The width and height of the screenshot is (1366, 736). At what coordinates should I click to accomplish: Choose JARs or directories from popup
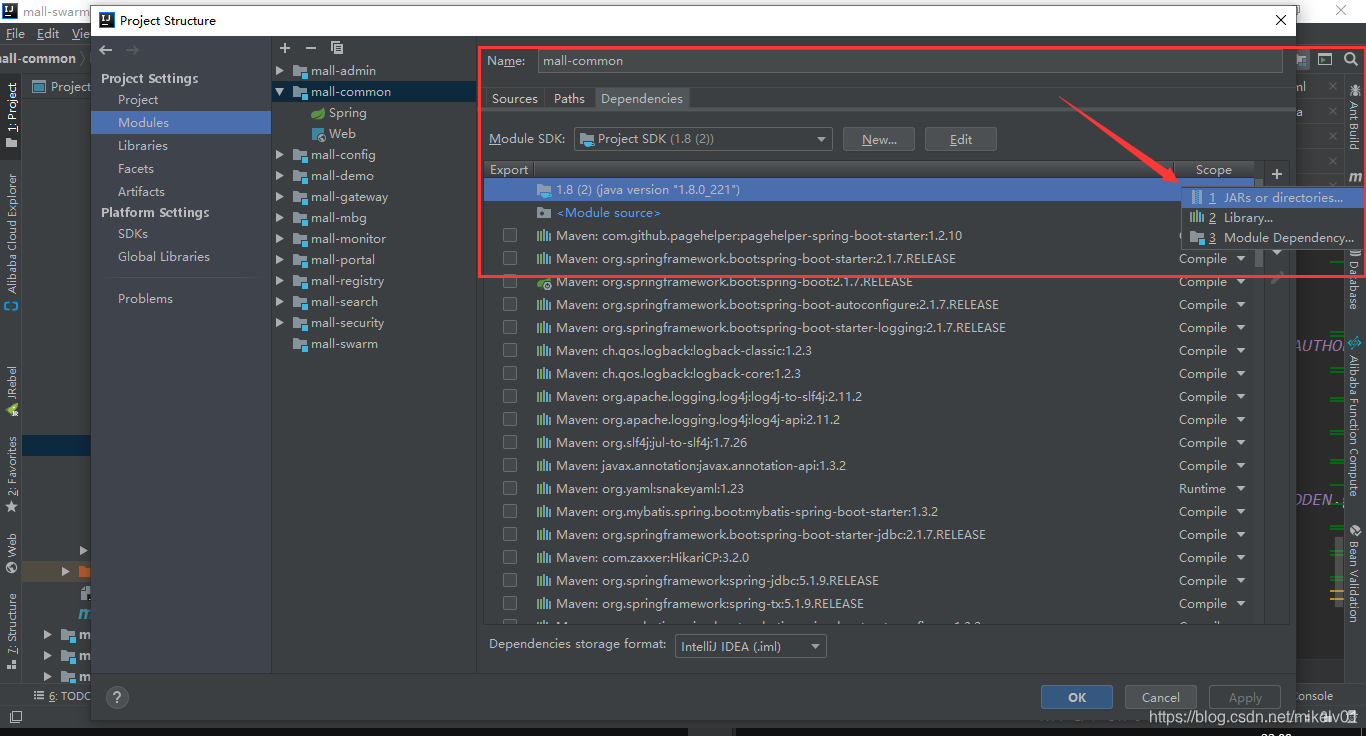[x=1273, y=198]
